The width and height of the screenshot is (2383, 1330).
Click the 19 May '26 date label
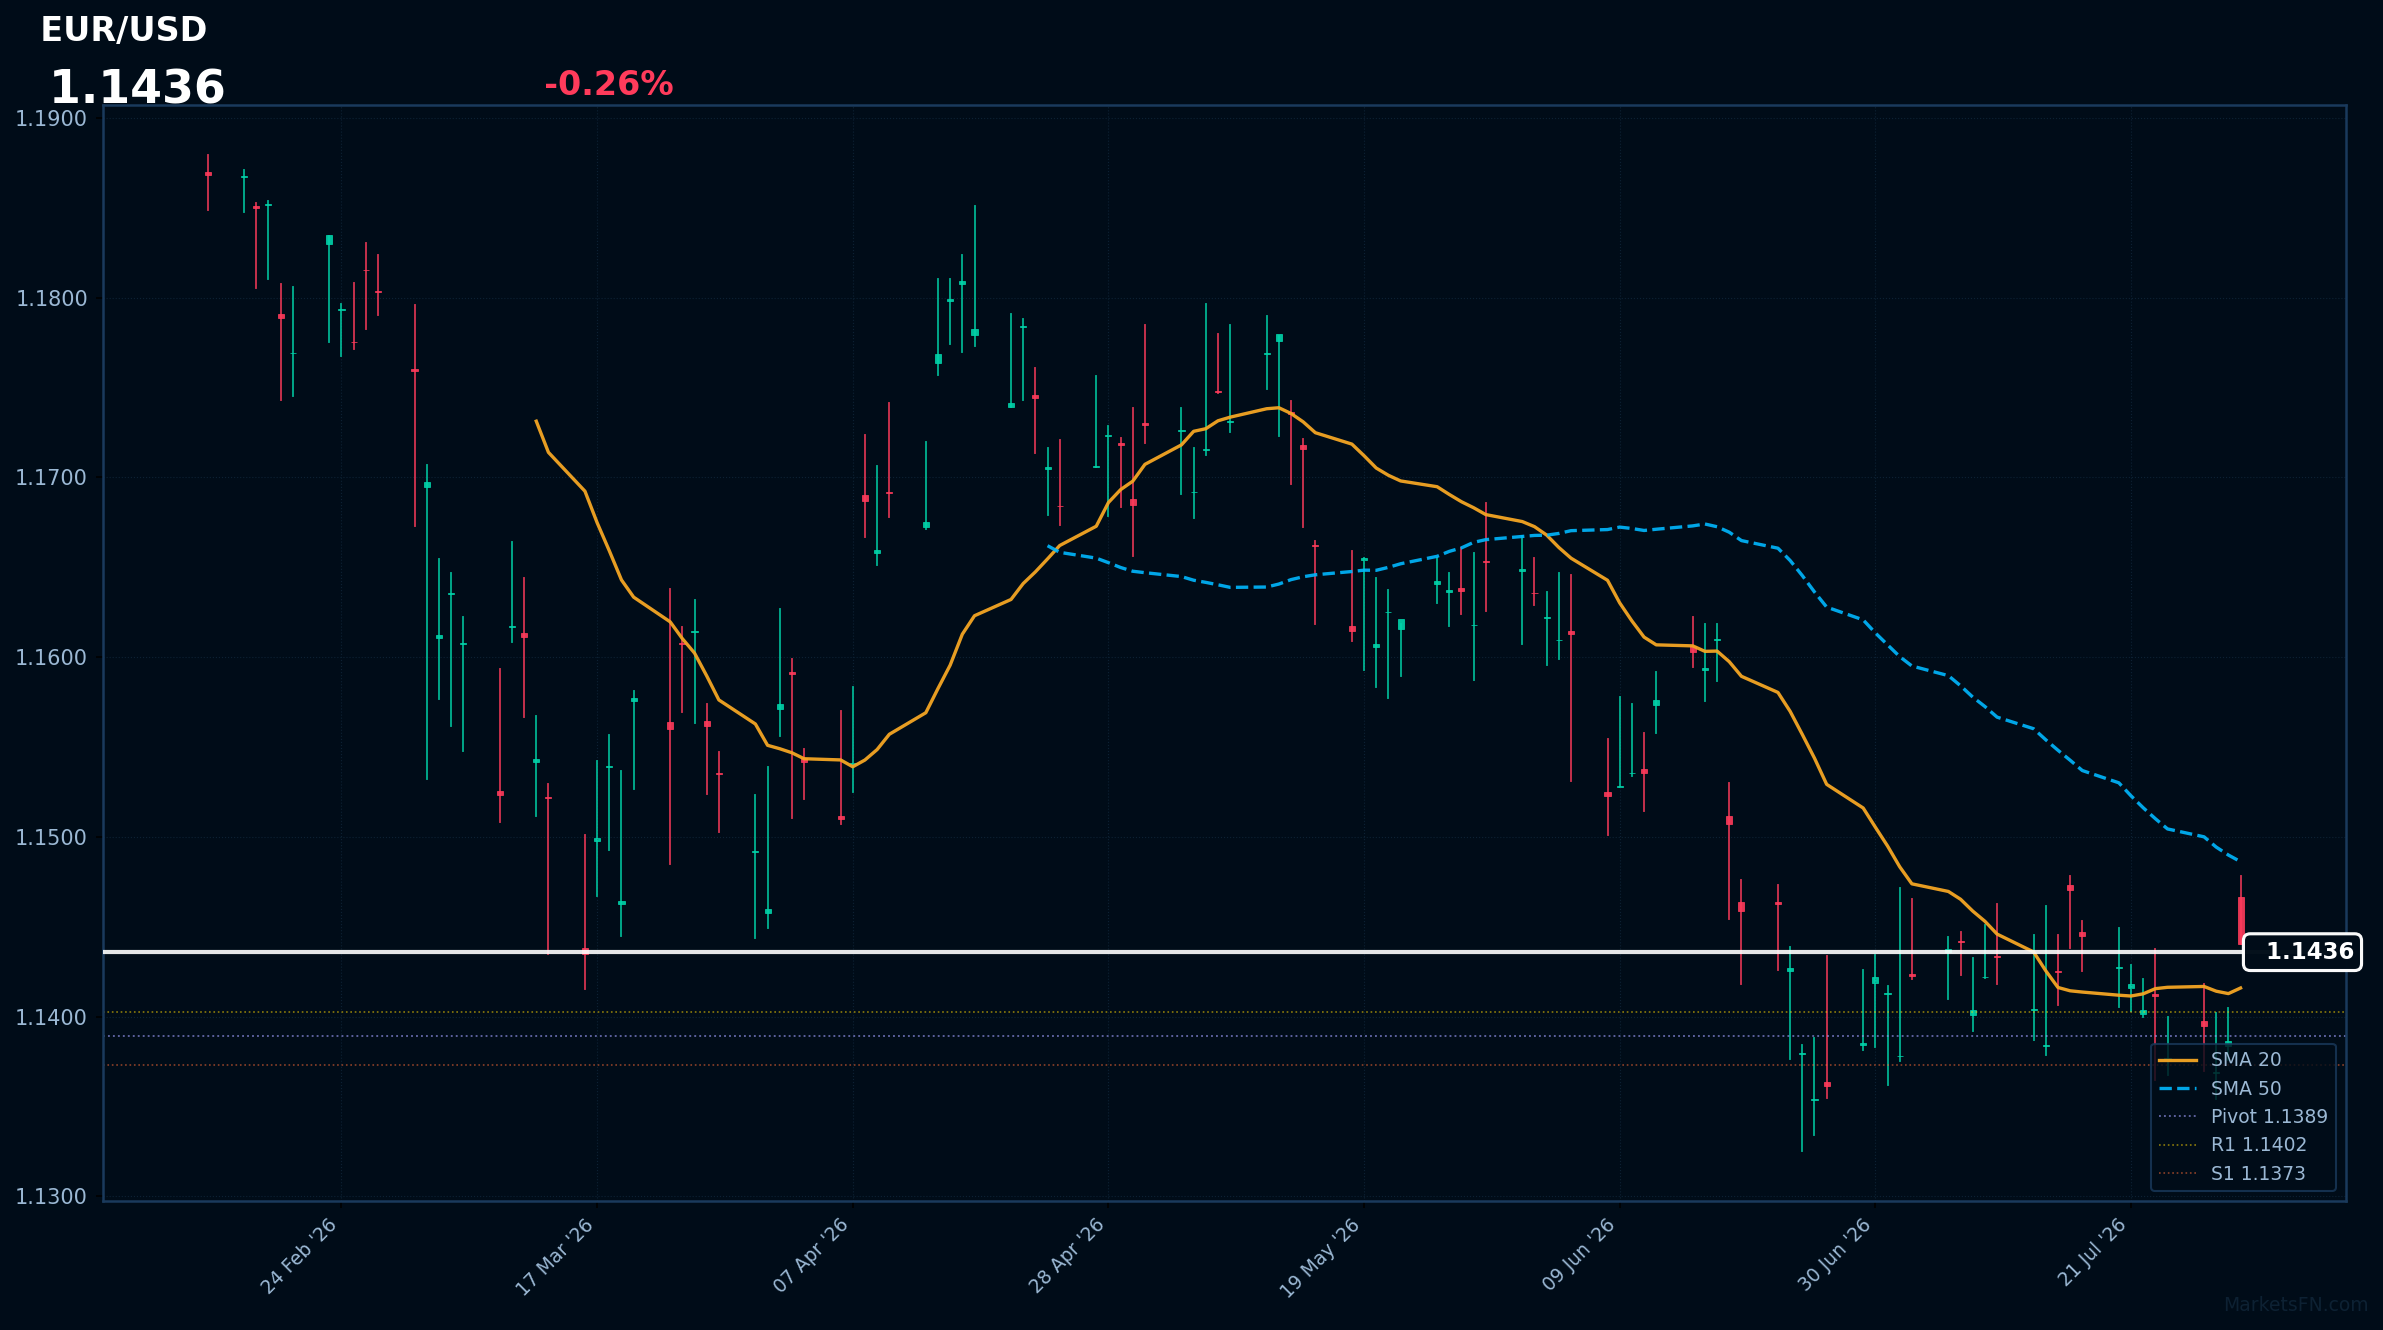(1320, 1257)
